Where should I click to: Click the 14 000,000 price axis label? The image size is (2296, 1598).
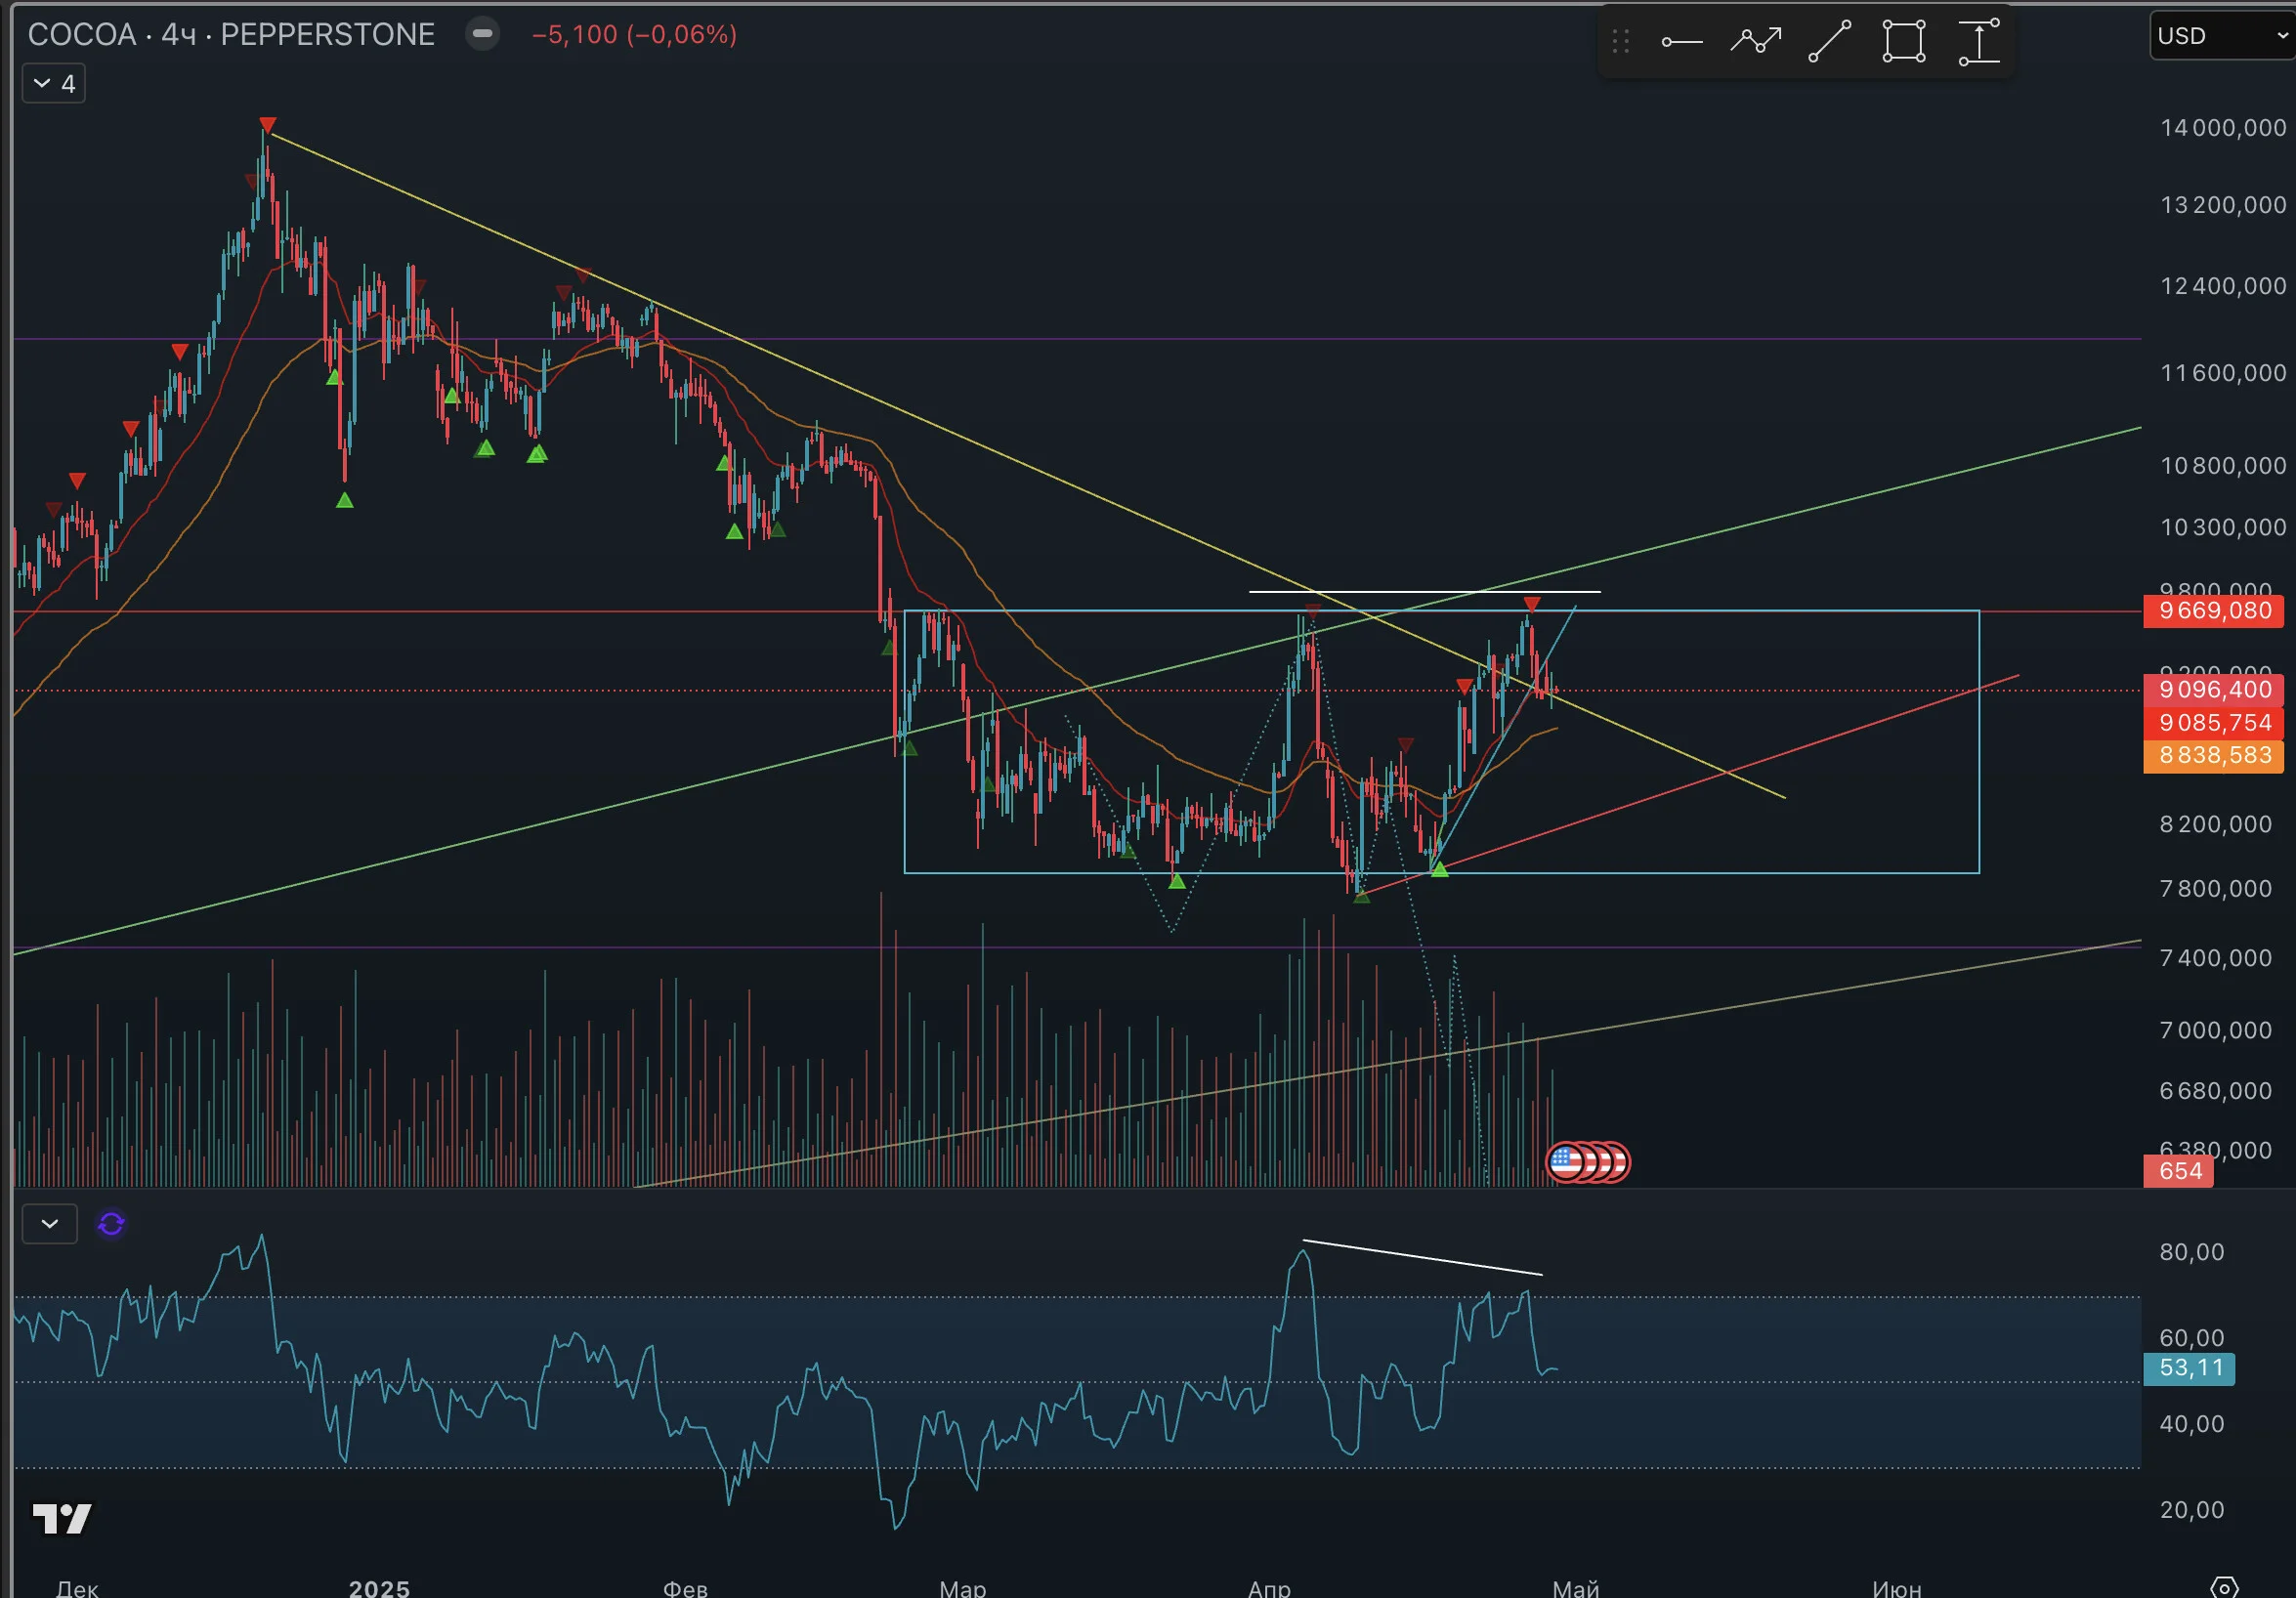click(2222, 127)
